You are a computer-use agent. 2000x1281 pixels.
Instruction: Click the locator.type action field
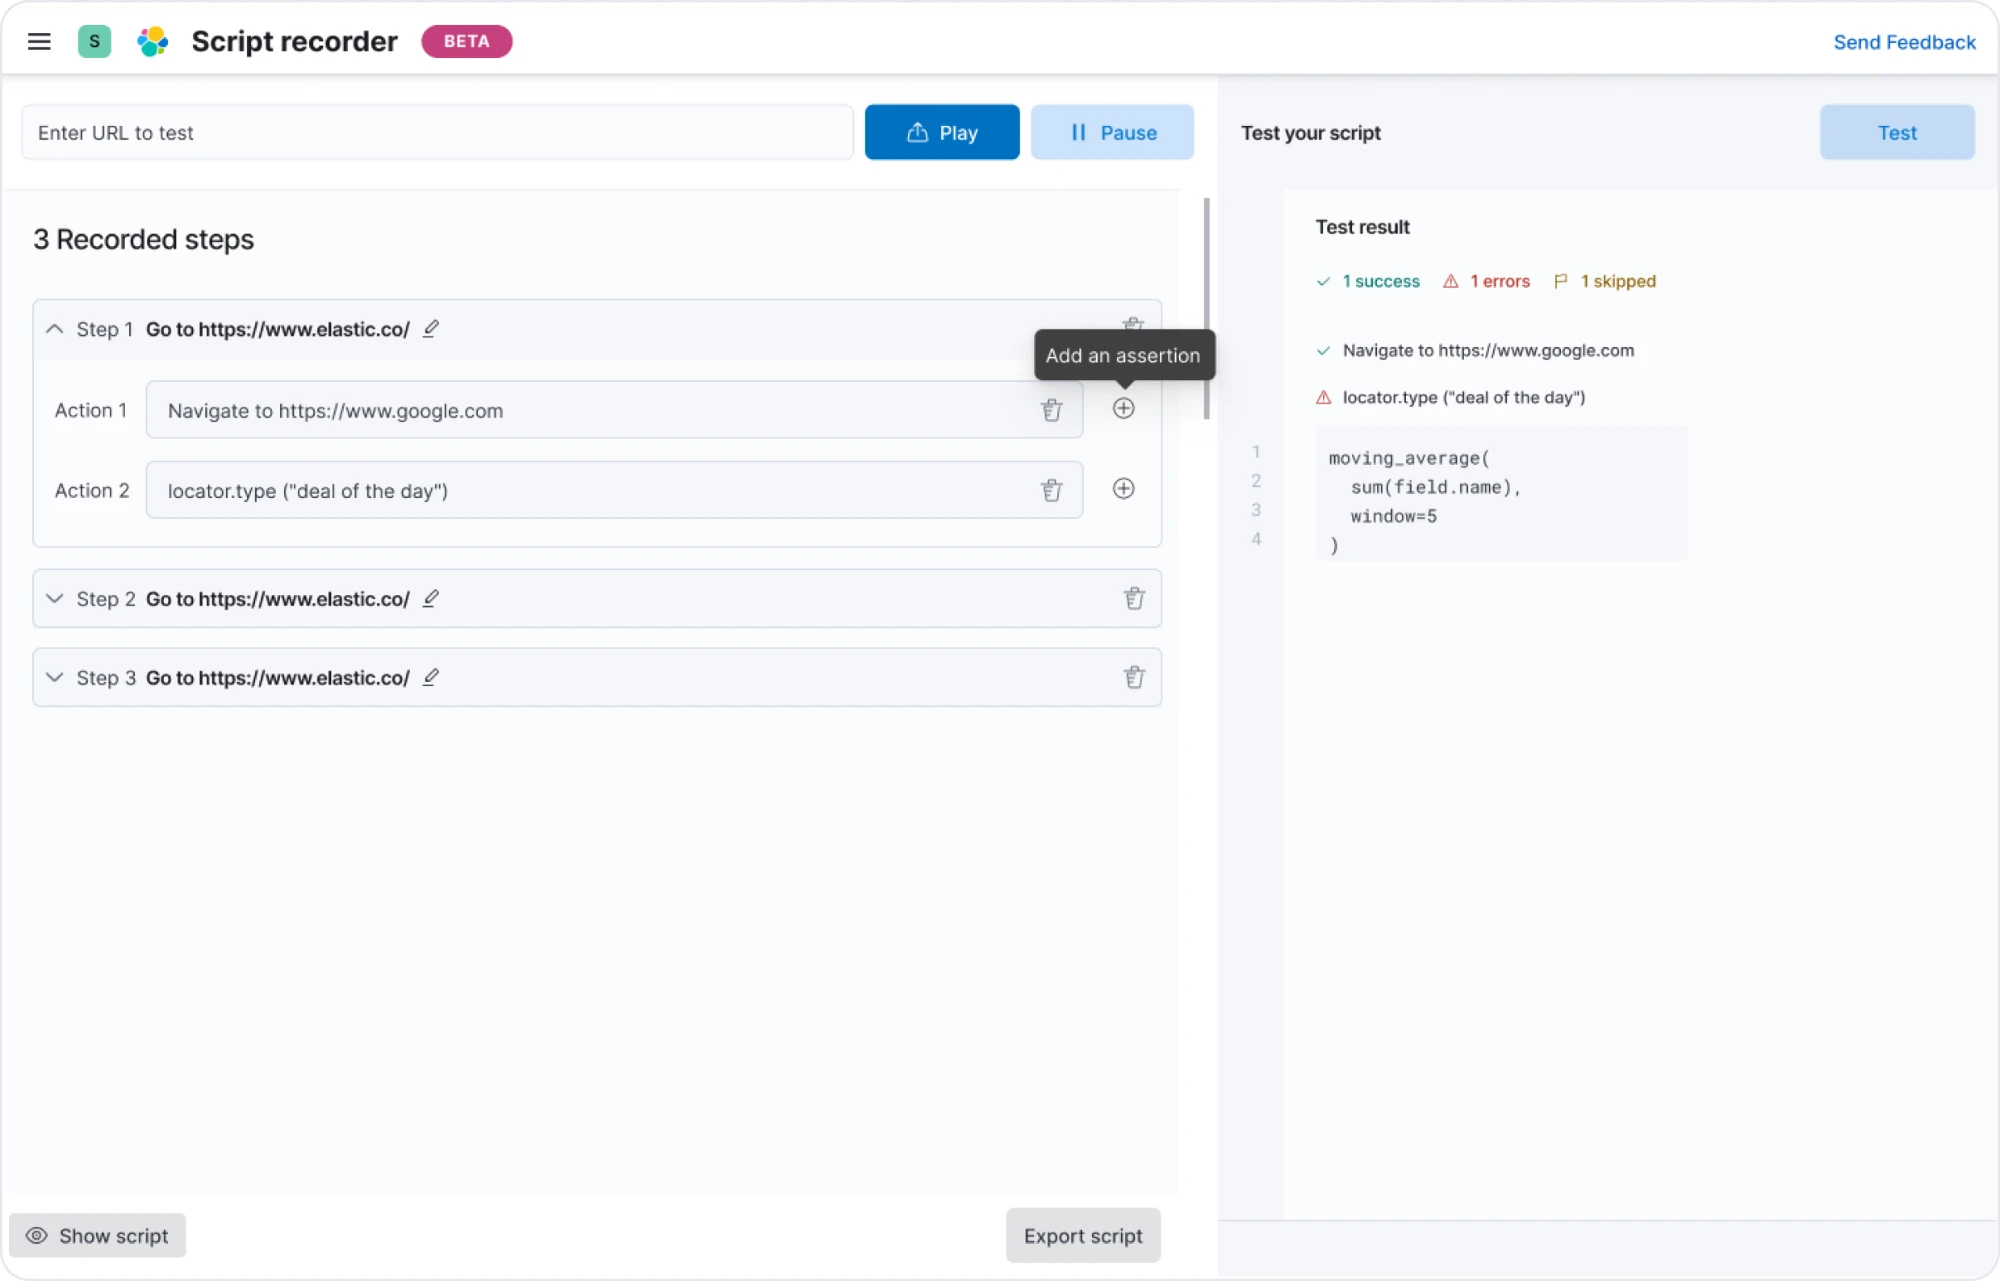(x=614, y=490)
